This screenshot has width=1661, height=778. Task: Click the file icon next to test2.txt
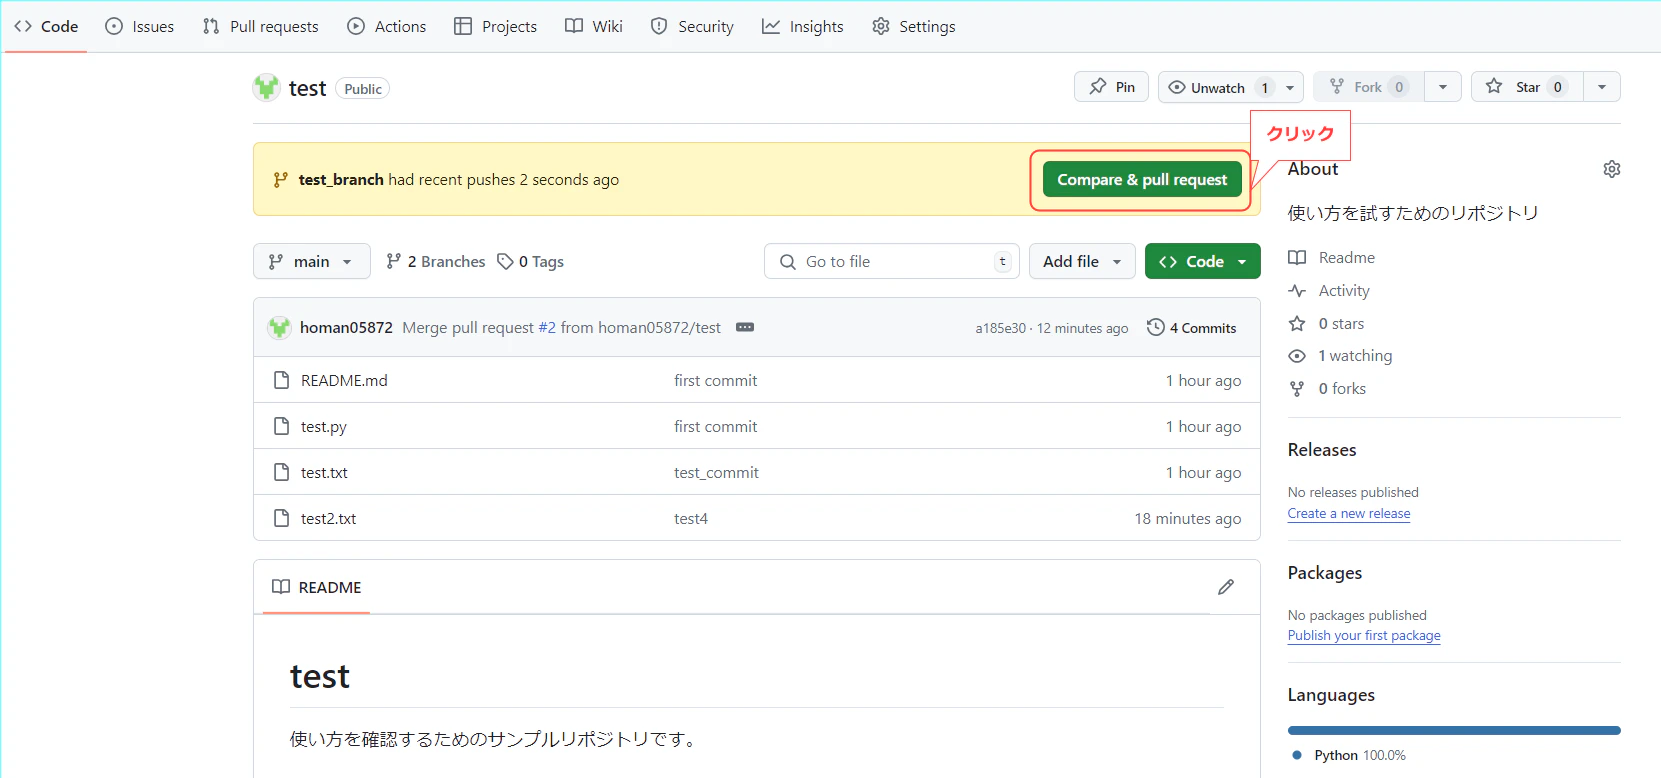click(x=281, y=518)
